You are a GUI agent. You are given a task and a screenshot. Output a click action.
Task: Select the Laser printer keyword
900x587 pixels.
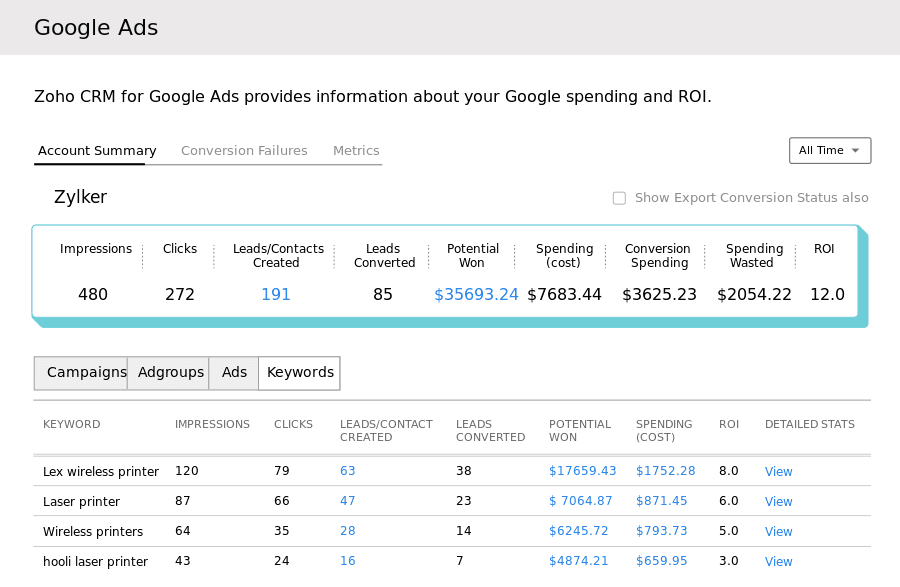[x=81, y=502]
